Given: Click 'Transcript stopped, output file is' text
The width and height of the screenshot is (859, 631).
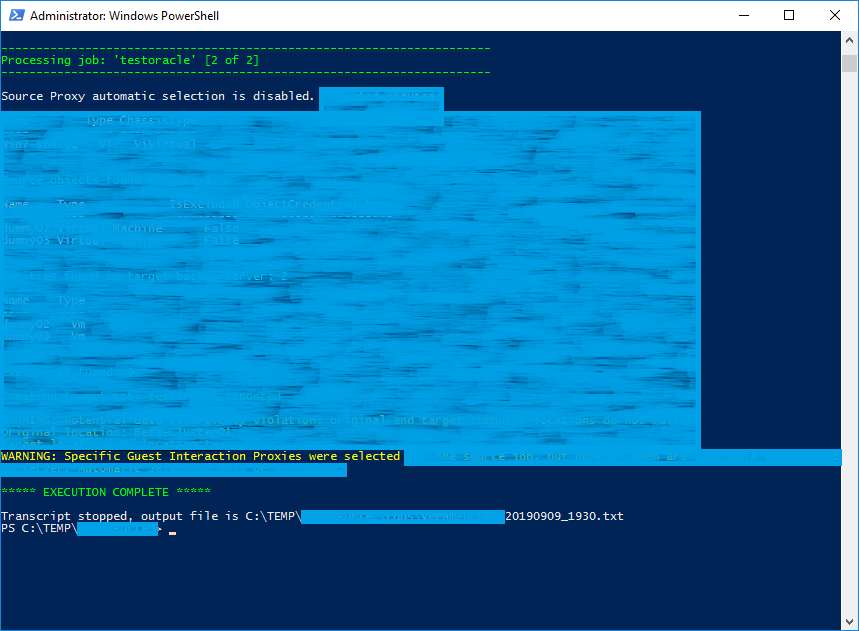Looking at the screenshot, I should (x=121, y=516).
